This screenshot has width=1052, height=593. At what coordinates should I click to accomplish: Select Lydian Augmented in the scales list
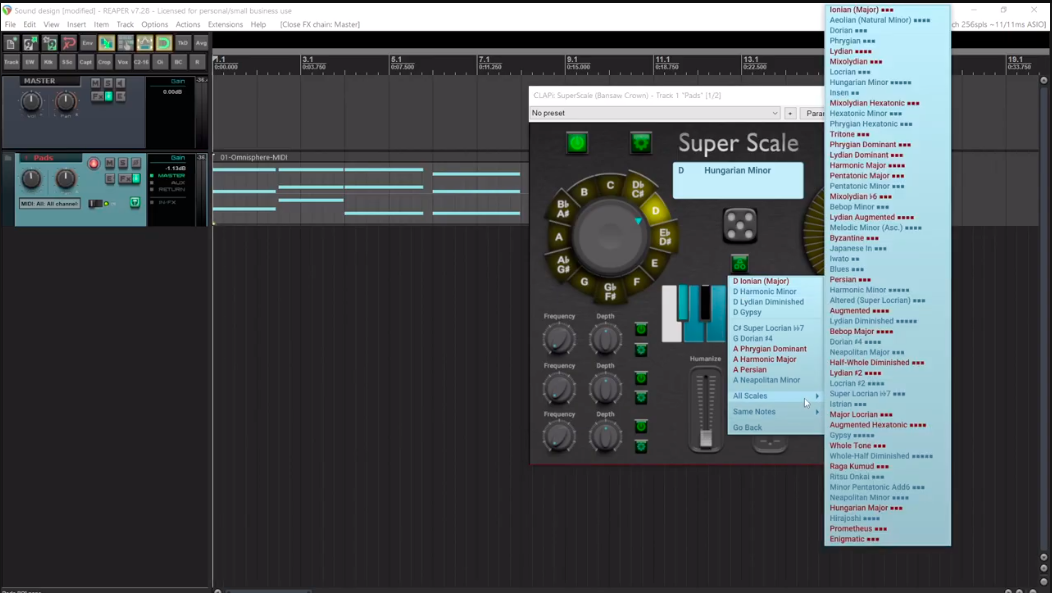[x=887, y=217]
